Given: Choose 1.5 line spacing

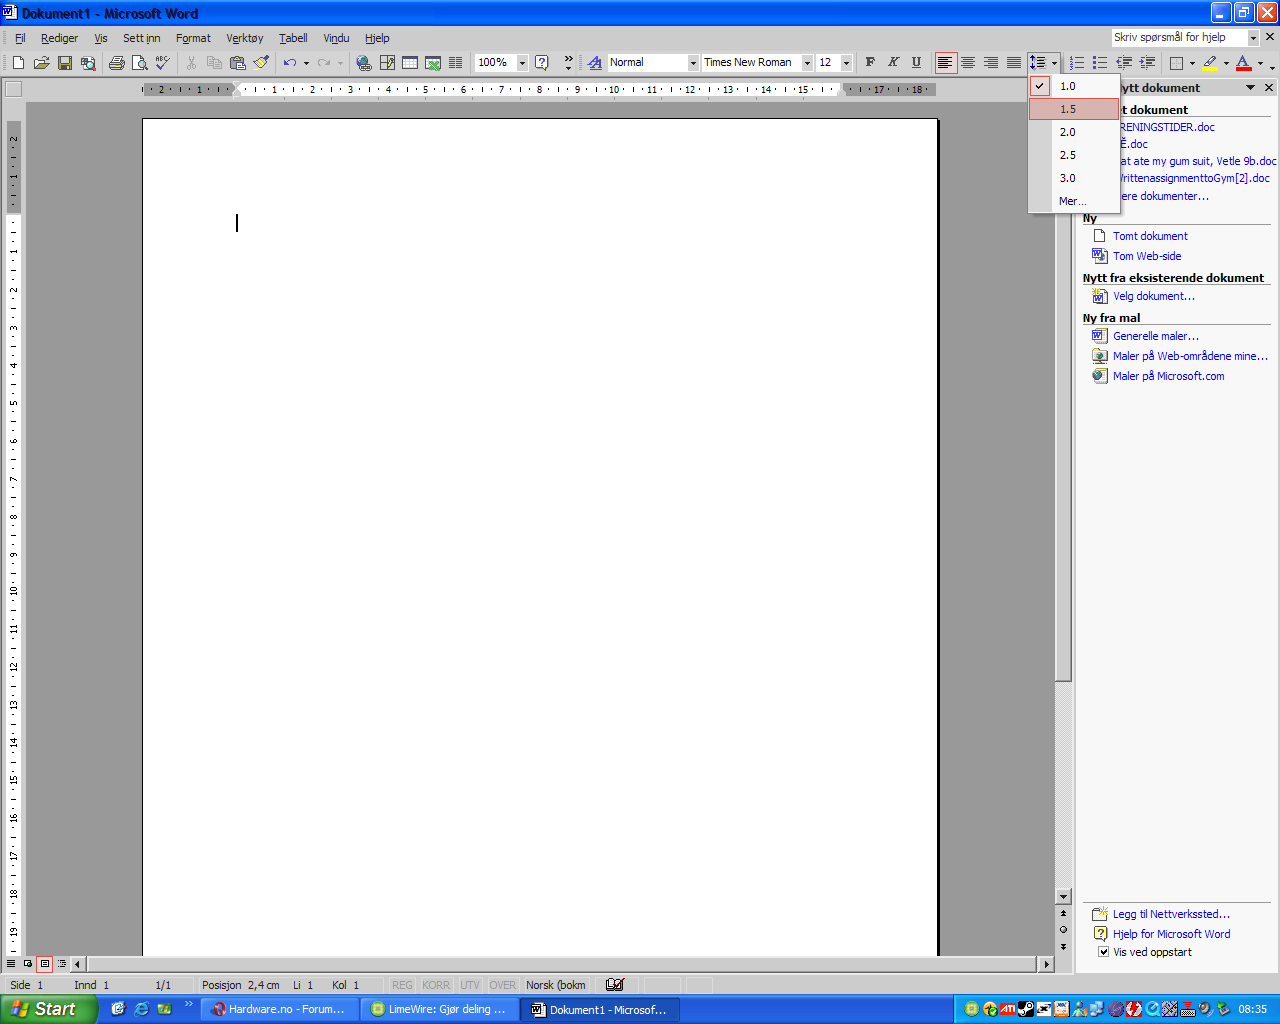Looking at the screenshot, I should click(1074, 109).
